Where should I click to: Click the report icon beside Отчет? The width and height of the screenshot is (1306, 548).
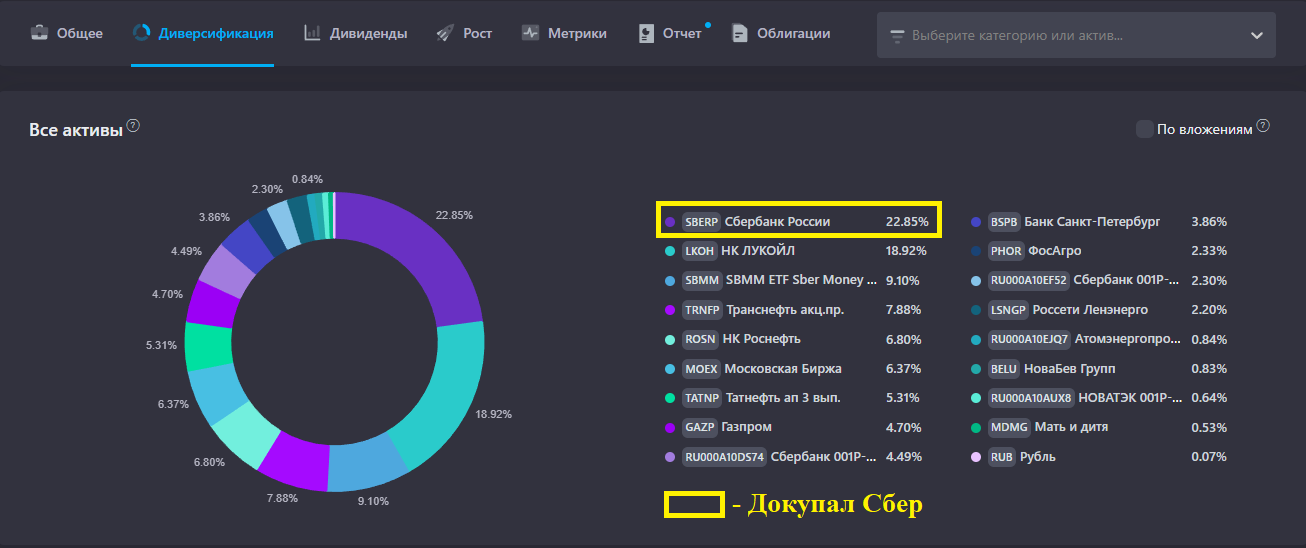tap(646, 33)
